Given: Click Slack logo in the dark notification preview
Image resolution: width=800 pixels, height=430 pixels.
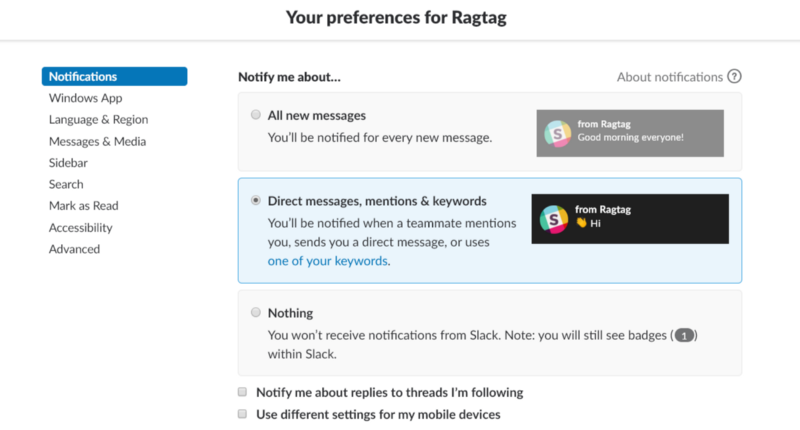Looking at the screenshot, I should click(554, 218).
